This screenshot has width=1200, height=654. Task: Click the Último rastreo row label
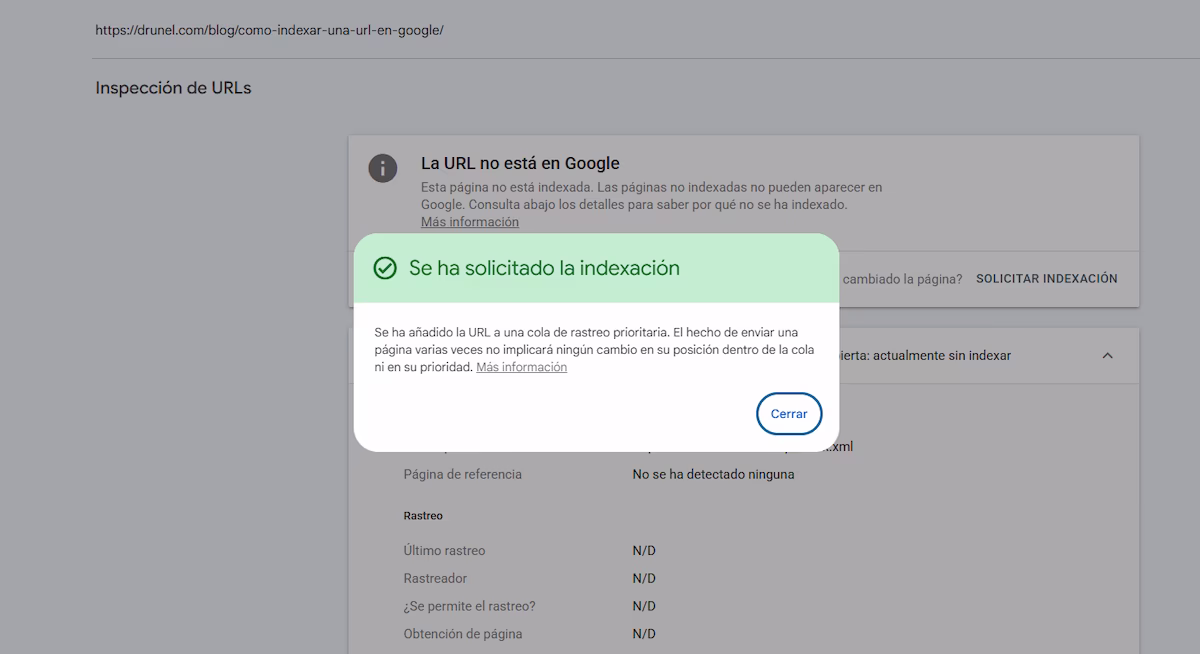tap(444, 550)
